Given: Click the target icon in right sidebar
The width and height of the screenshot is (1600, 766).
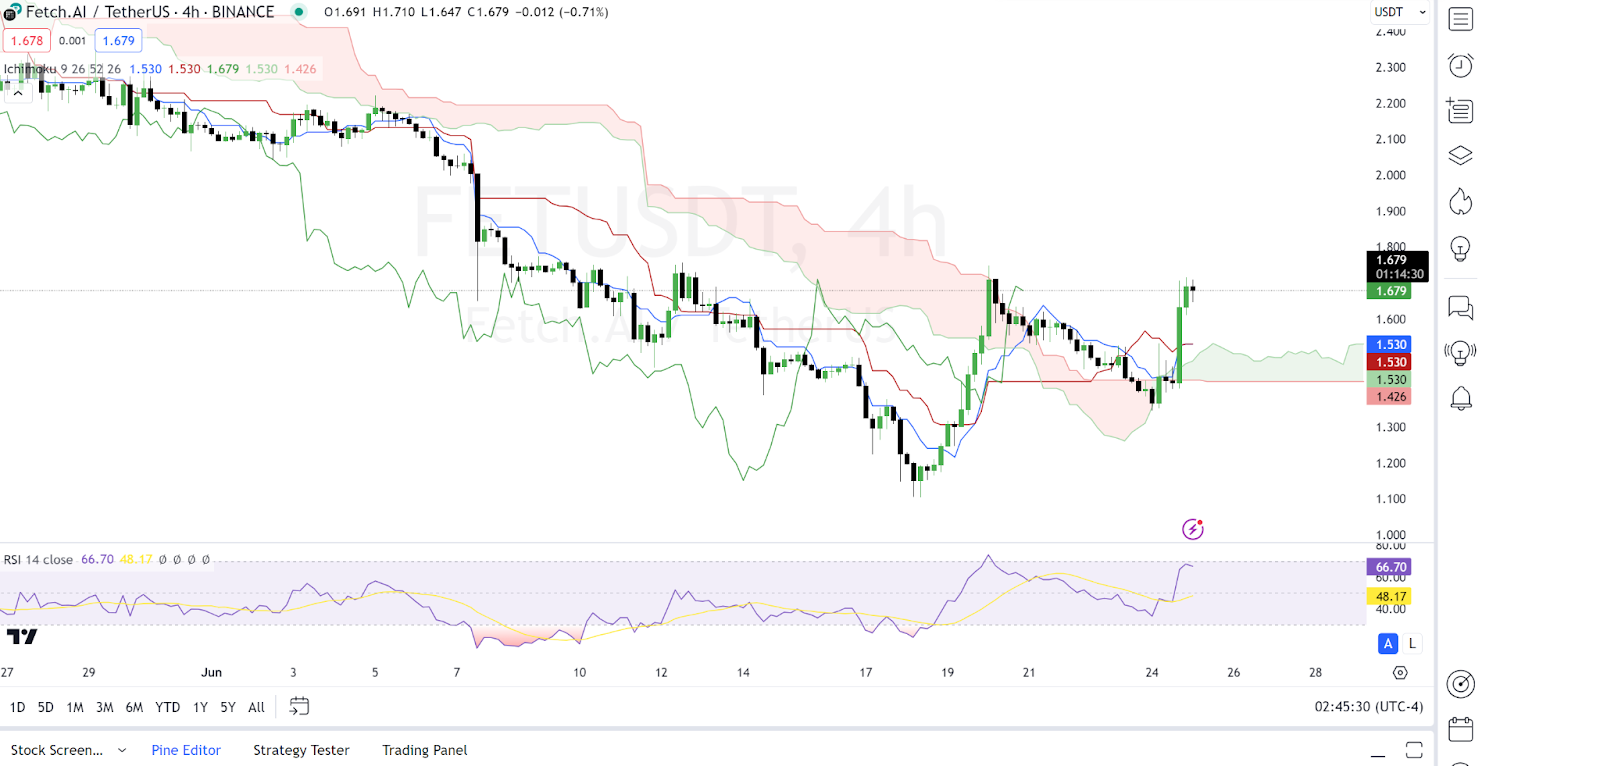Looking at the screenshot, I should pos(1460,684).
